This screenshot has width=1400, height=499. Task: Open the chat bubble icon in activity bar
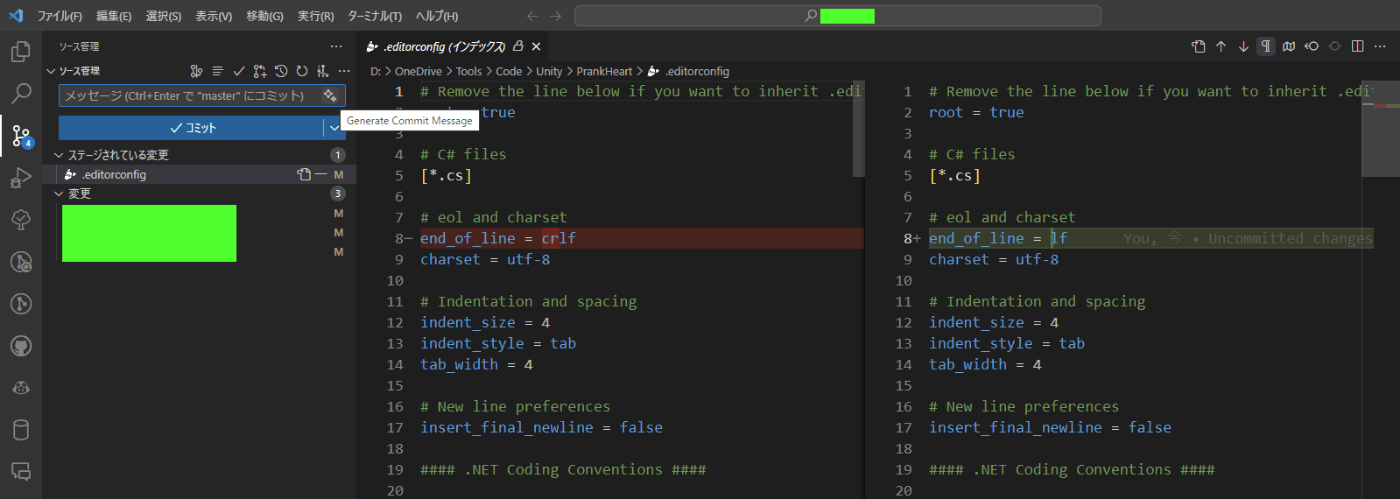click(x=20, y=472)
